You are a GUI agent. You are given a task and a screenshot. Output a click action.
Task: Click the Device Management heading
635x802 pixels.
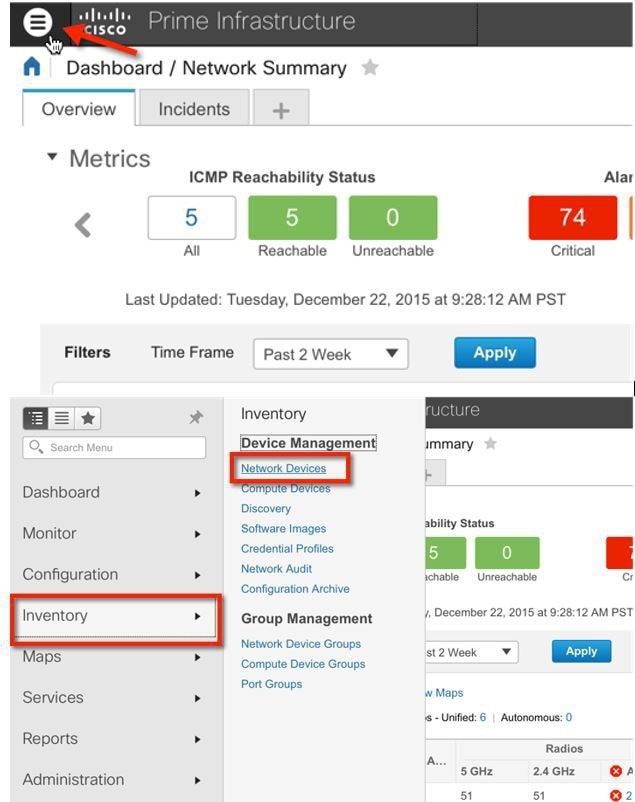(x=309, y=442)
